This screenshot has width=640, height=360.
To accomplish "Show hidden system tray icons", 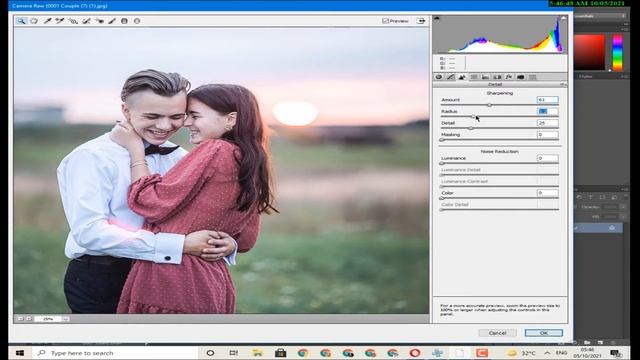I will coord(547,353).
